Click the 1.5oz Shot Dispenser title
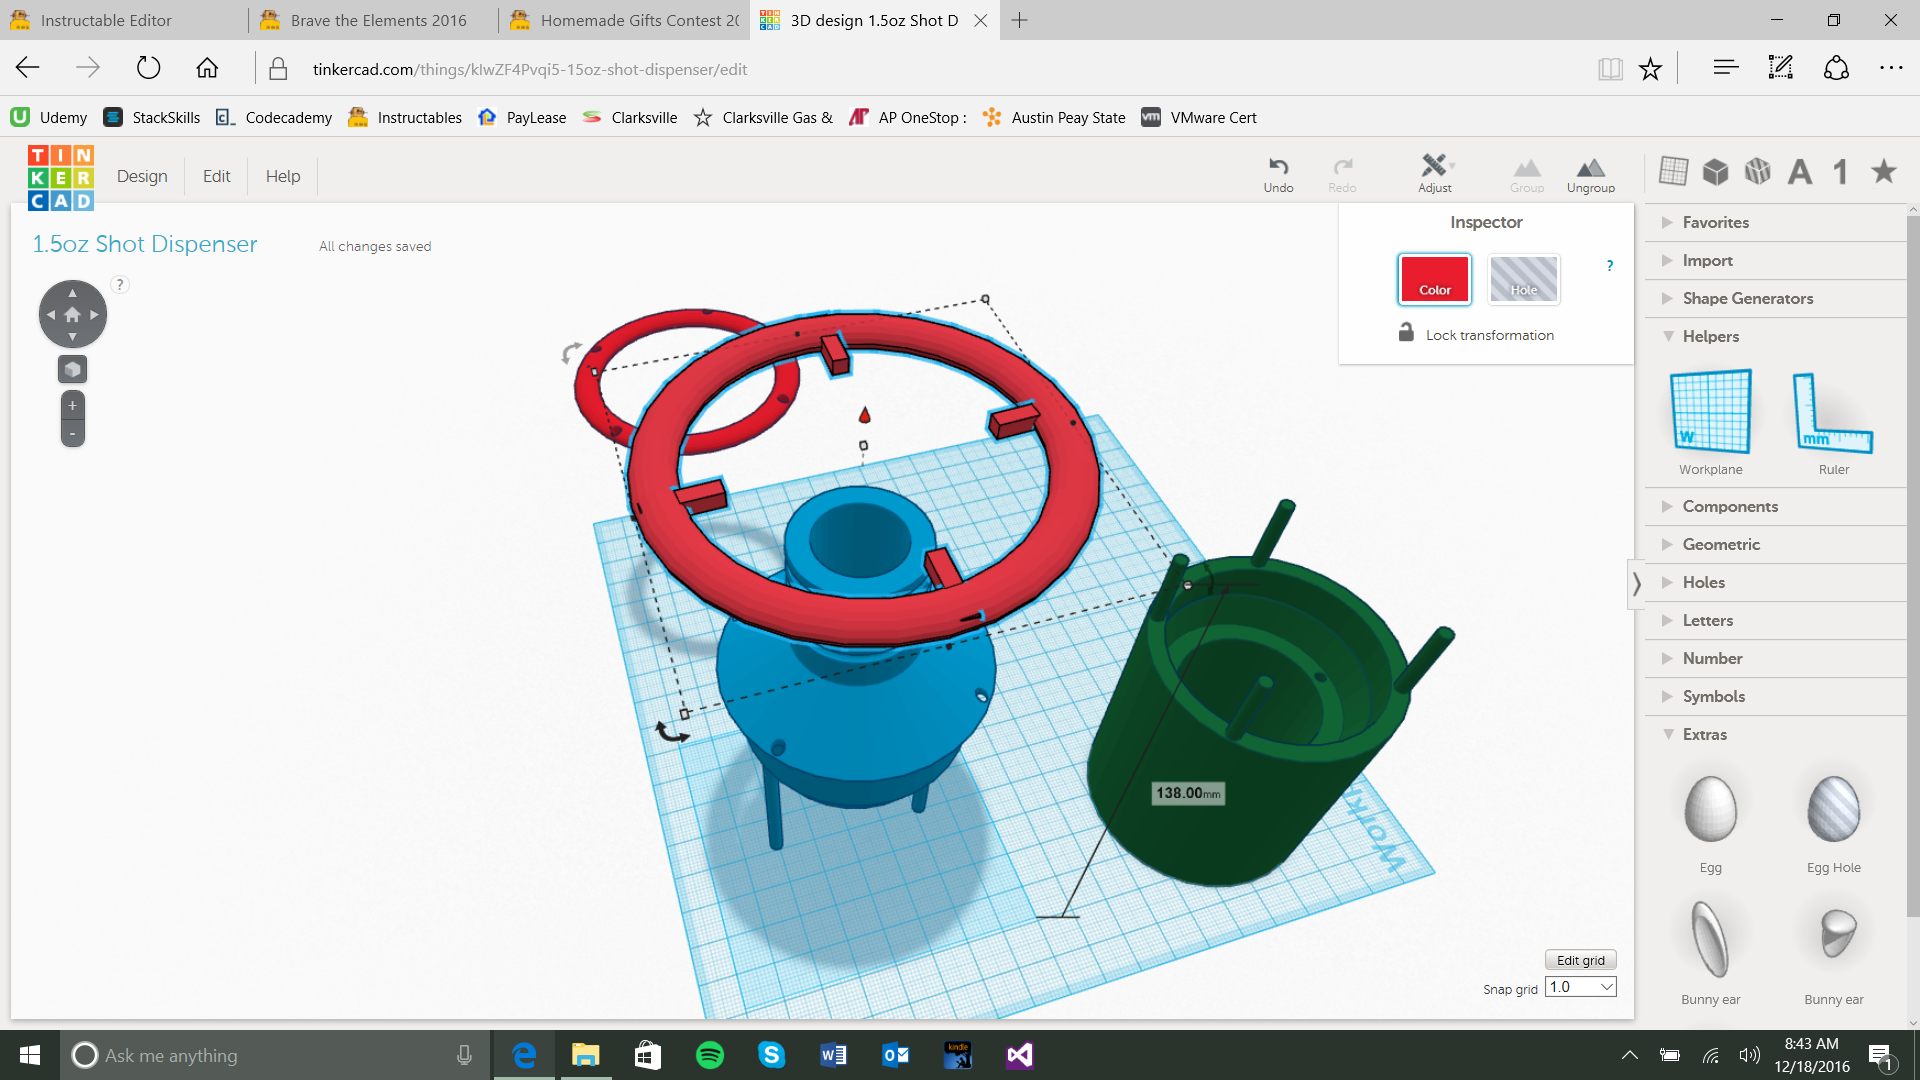Screen dimensions: 1920x1080 tap(145, 244)
